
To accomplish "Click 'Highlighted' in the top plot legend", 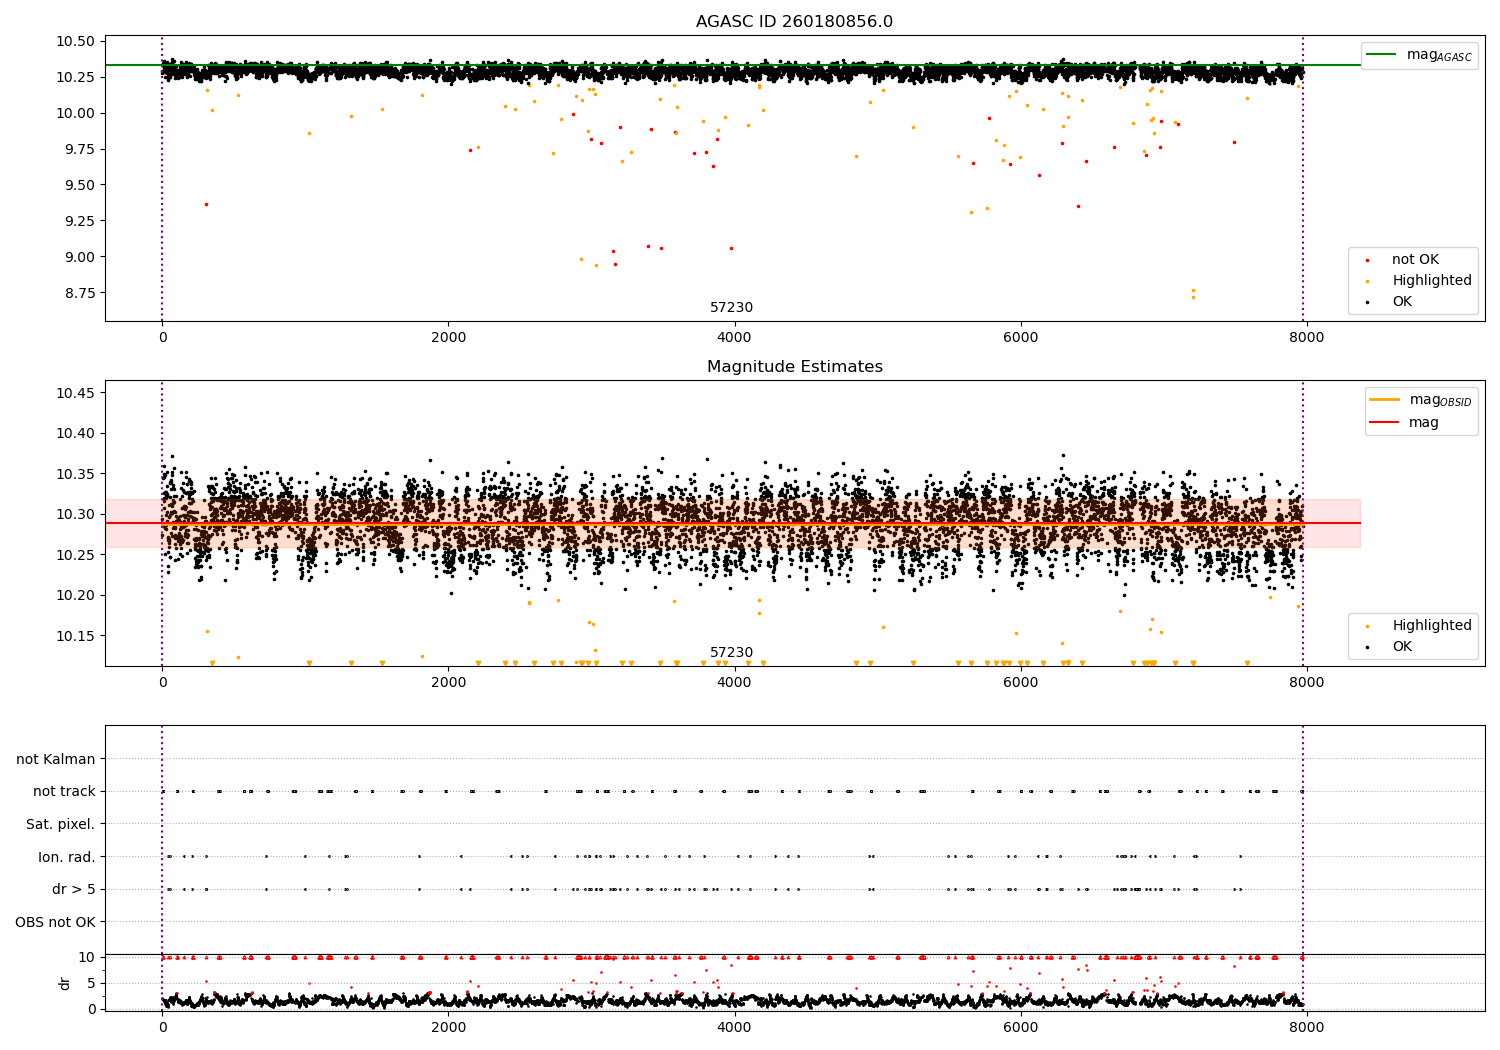I will (x=1432, y=281).
